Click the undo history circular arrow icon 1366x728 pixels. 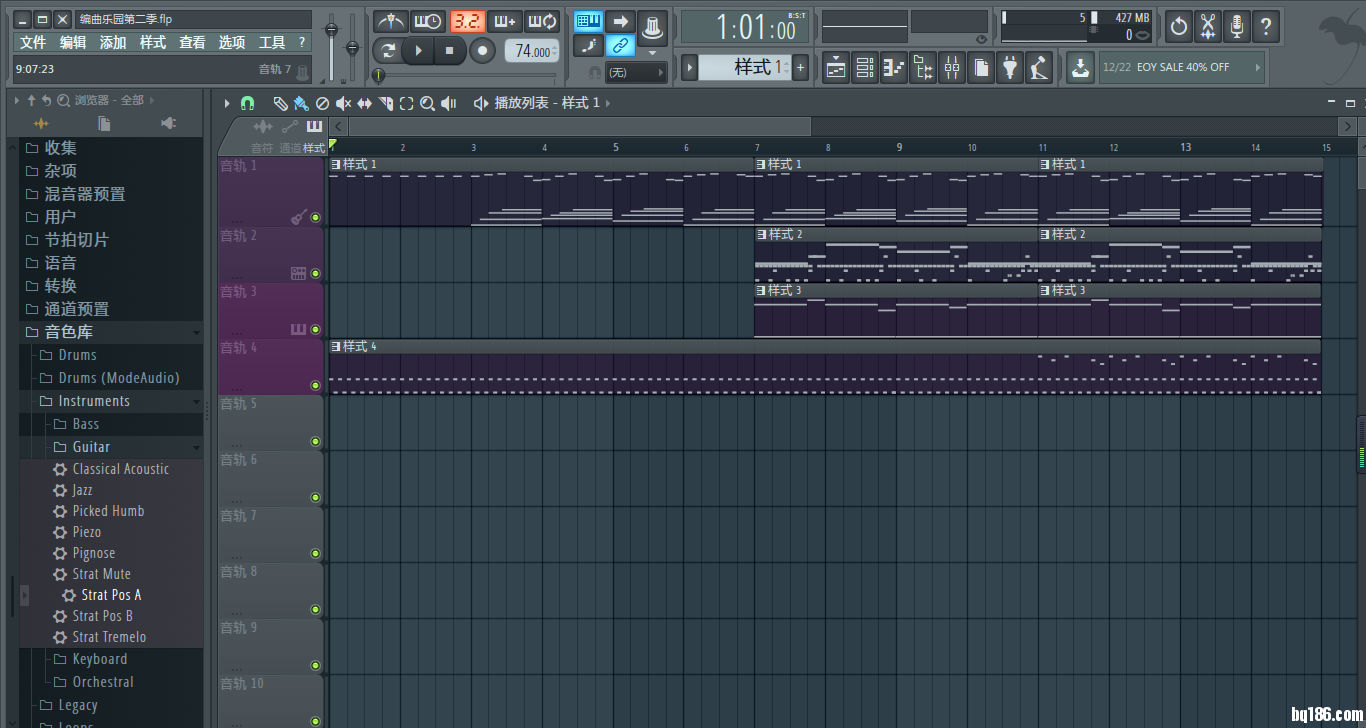click(x=1179, y=27)
